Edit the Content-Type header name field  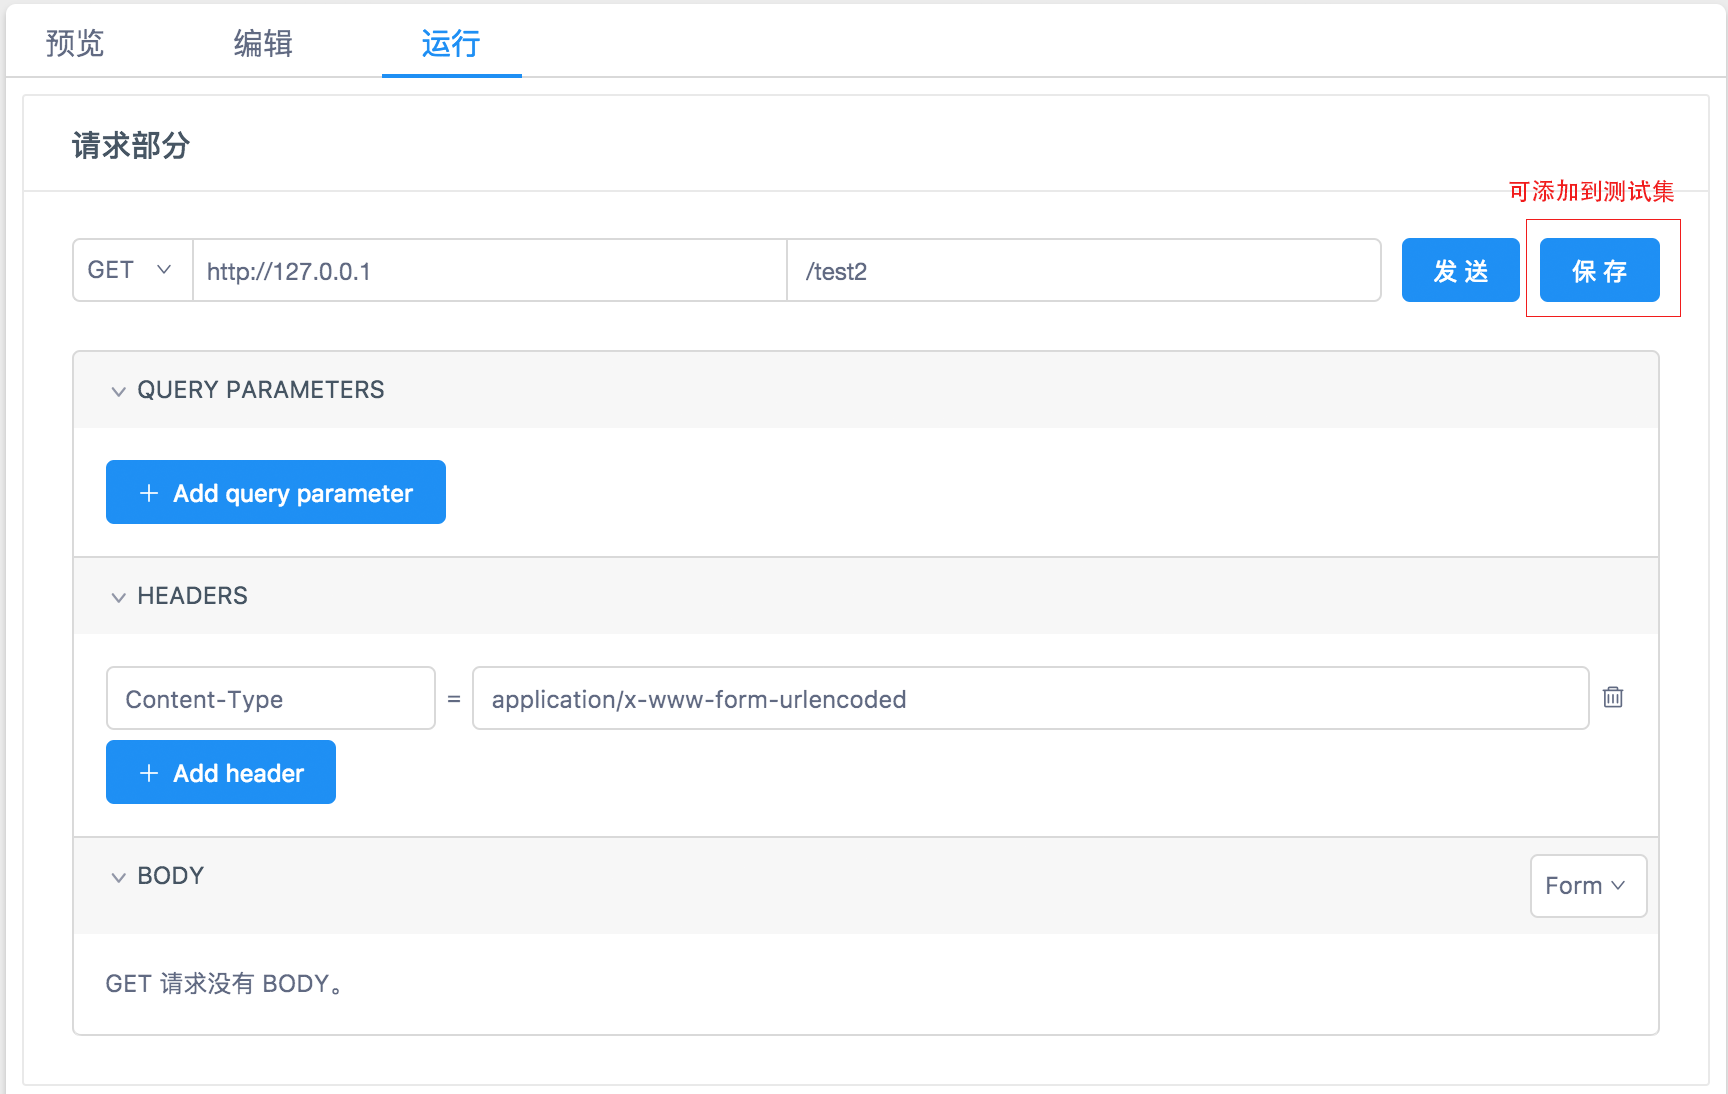(x=271, y=698)
